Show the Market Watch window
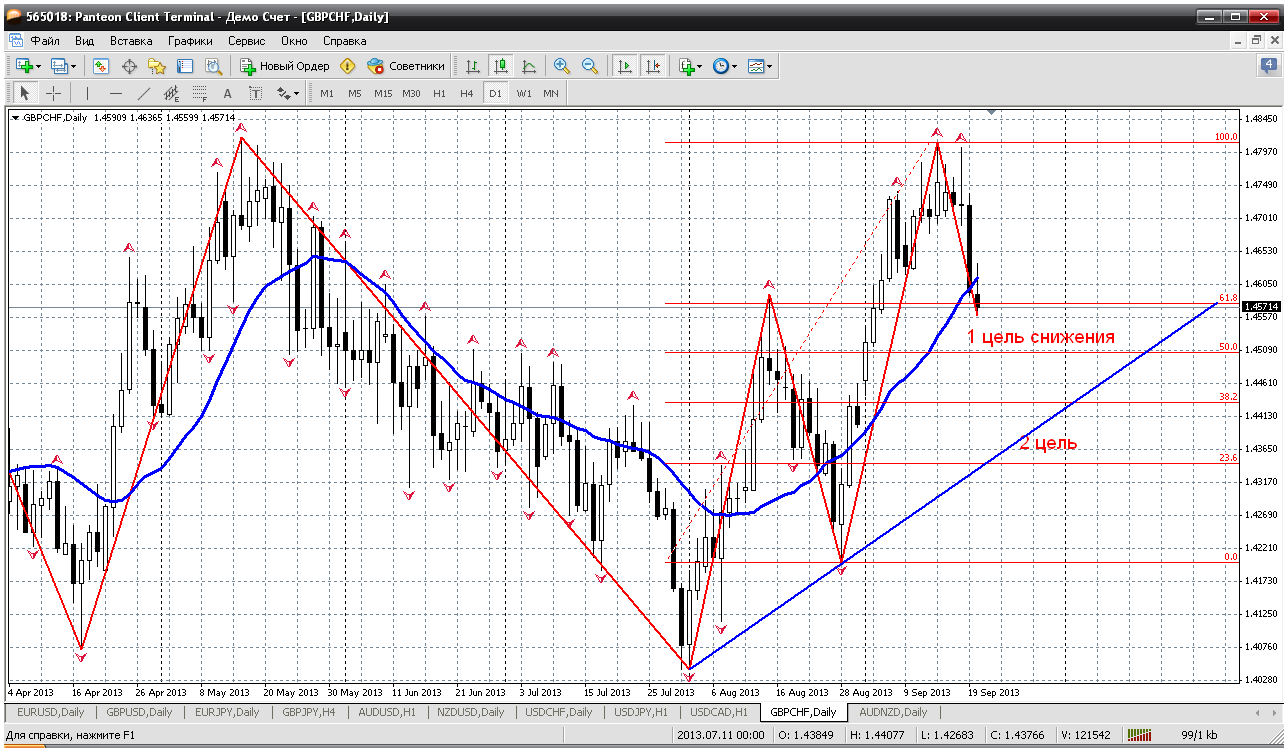Image resolution: width=1288 pixels, height=748 pixels. pos(101,66)
